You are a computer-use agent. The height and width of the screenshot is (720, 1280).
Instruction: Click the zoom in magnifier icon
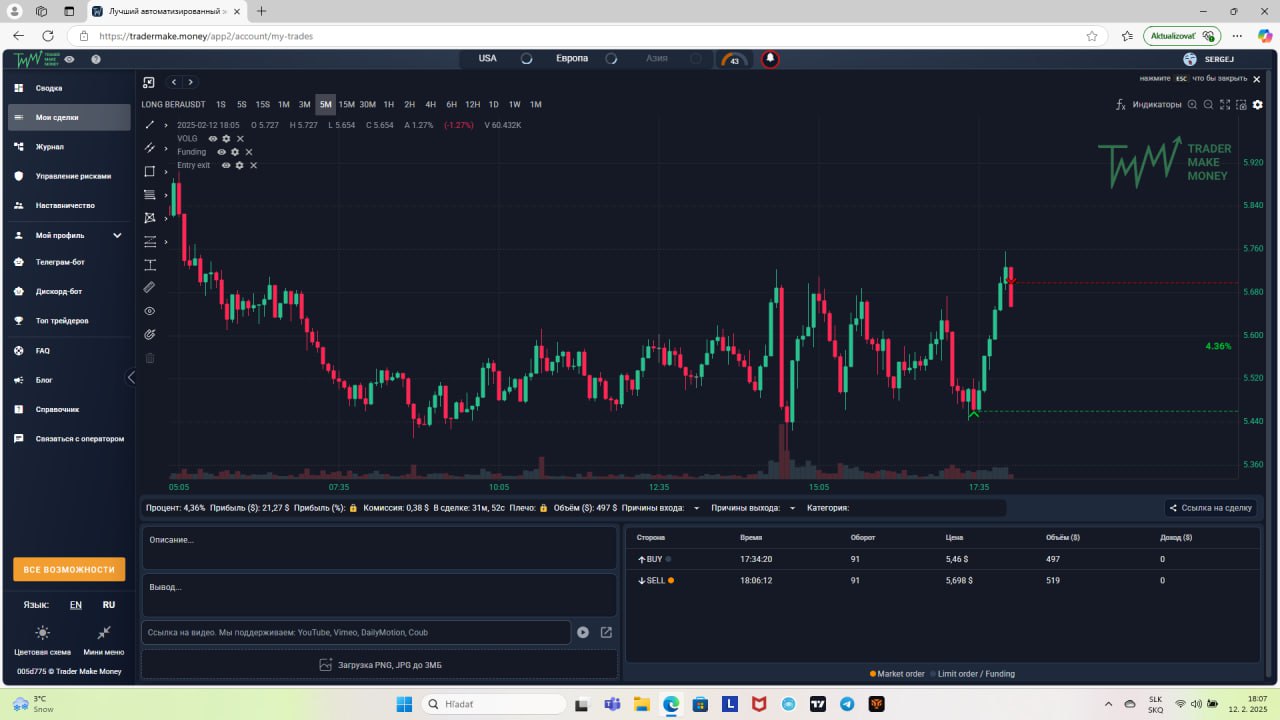click(1192, 104)
